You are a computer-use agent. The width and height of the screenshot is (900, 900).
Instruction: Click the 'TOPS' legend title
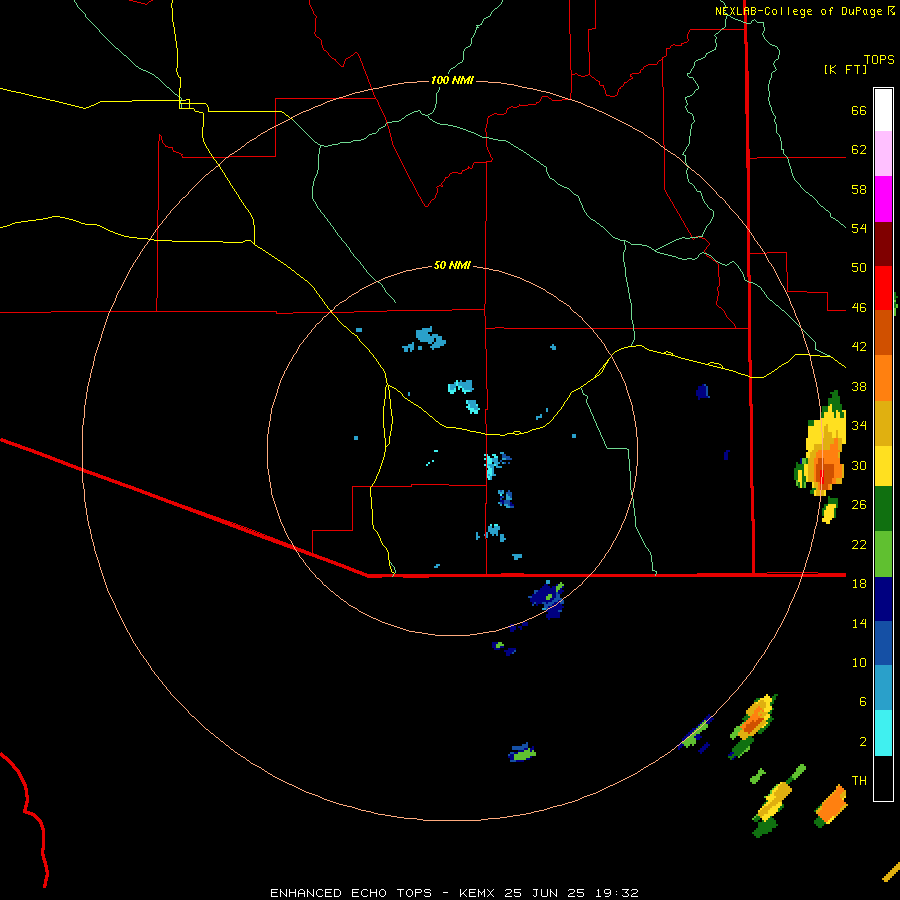[879, 59]
